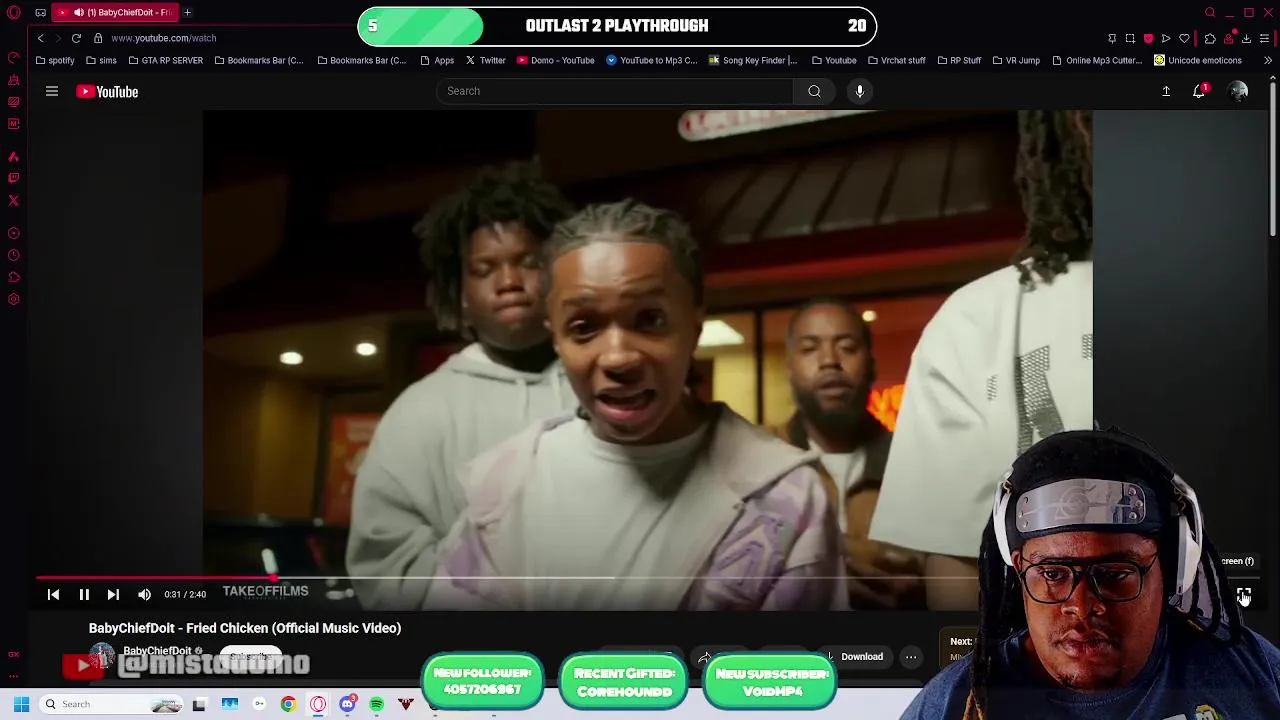
Task: Seek on the video progress bar
Action: [647, 578]
